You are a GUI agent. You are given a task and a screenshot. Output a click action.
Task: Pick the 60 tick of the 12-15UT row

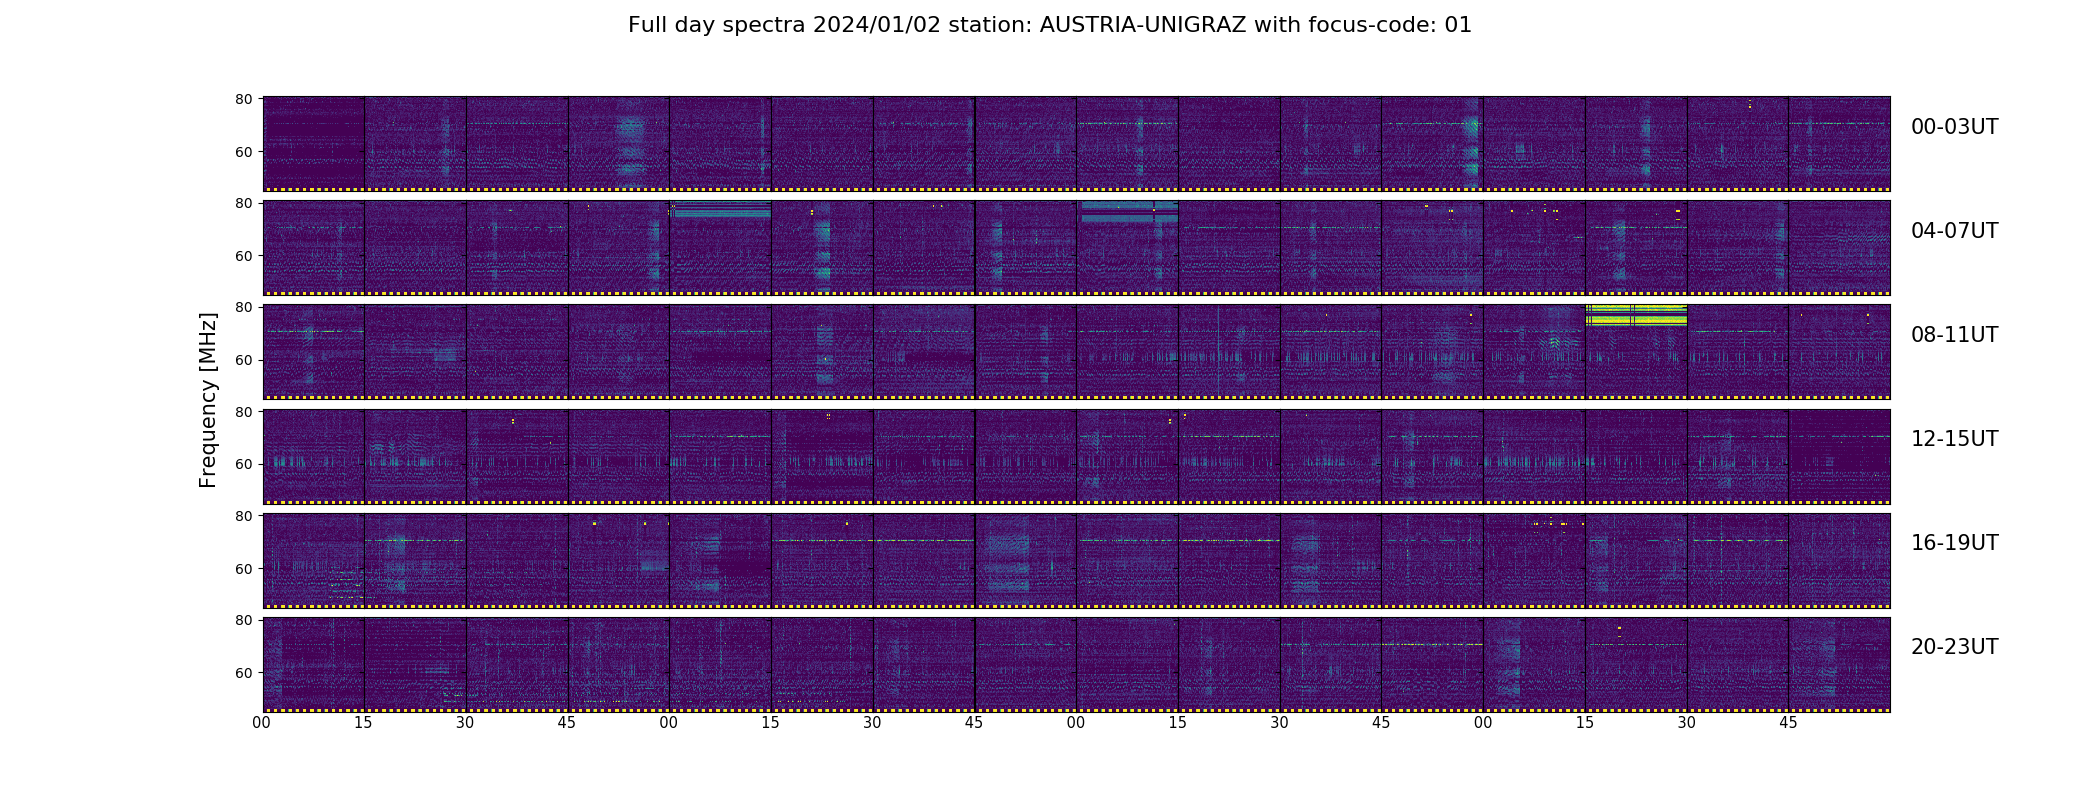243,464
